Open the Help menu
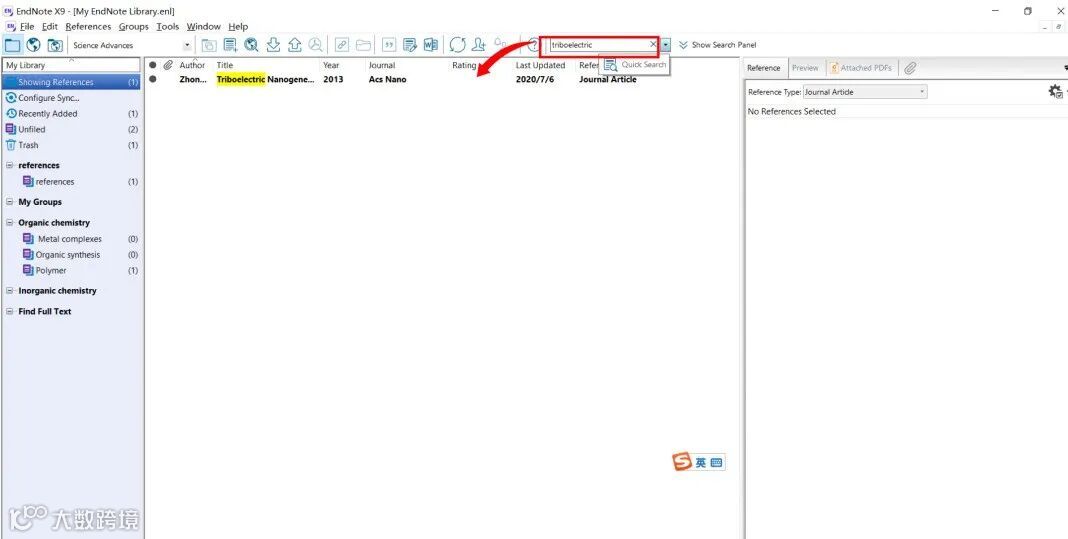 click(238, 27)
